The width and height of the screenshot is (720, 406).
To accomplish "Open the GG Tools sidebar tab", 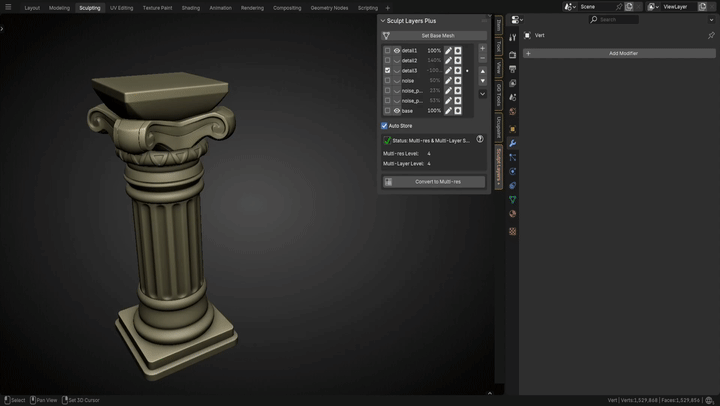I will pyautogui.click(x=499, y=94).
